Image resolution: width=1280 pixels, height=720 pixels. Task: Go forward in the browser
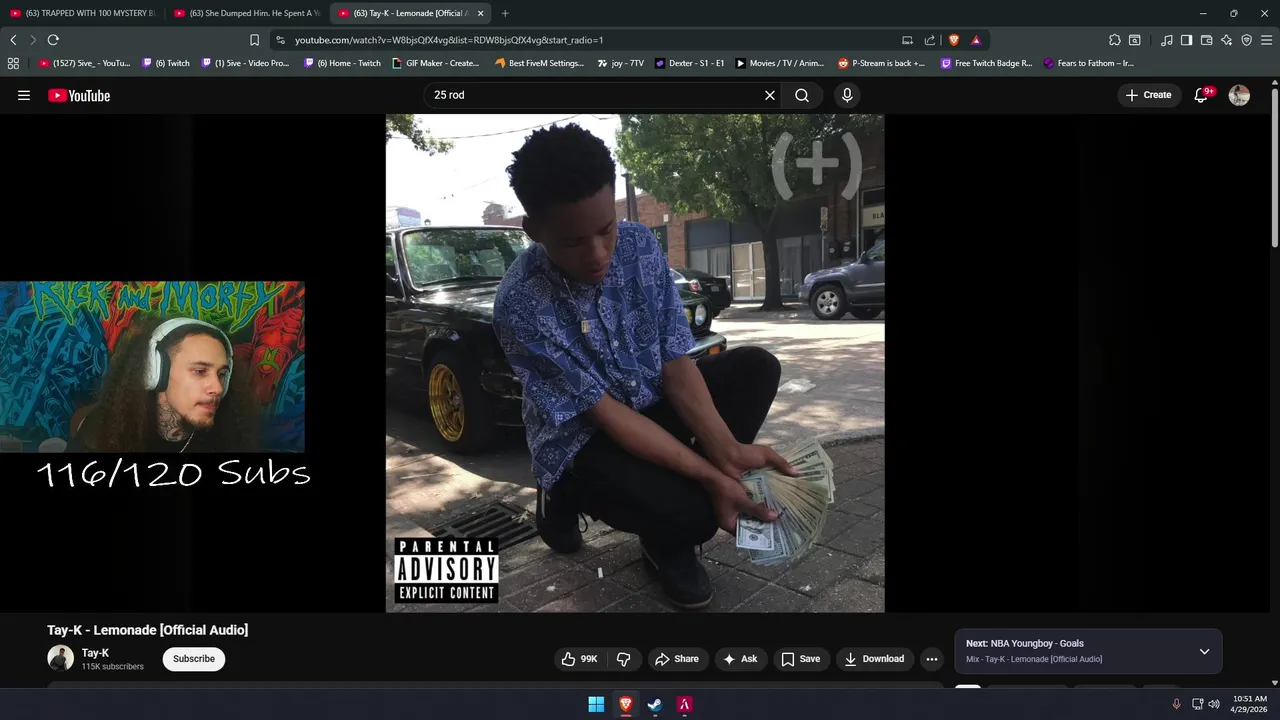point(32,40)
